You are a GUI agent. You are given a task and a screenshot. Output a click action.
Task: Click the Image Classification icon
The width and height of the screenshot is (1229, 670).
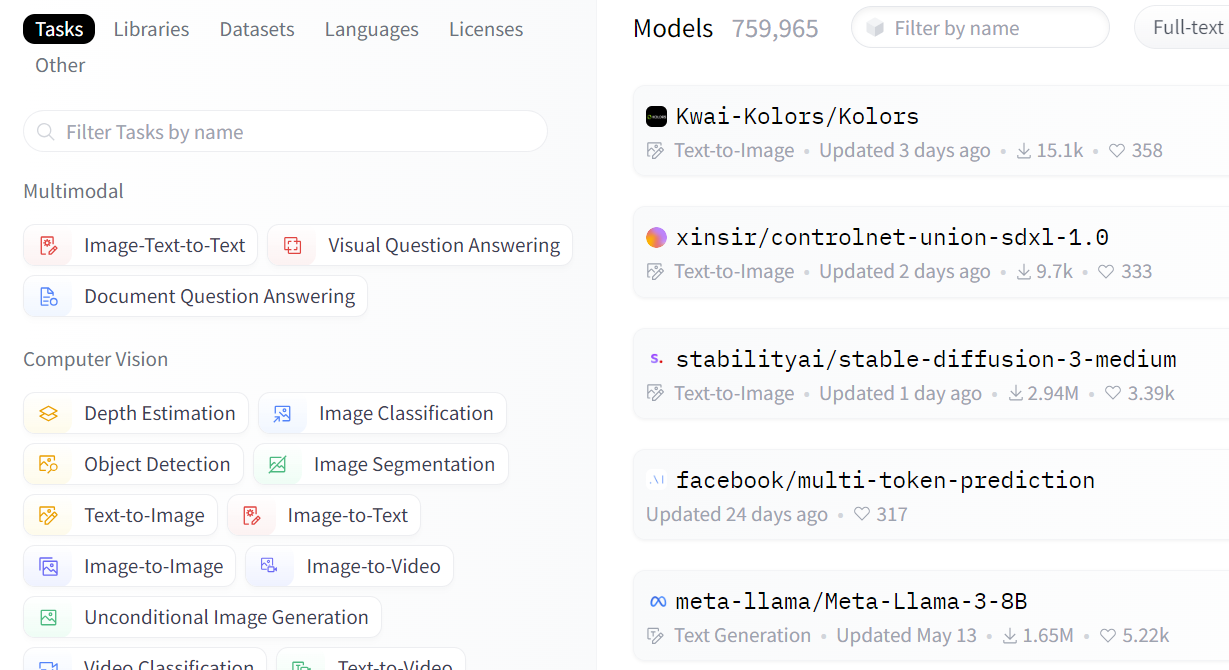pos(282,413)
